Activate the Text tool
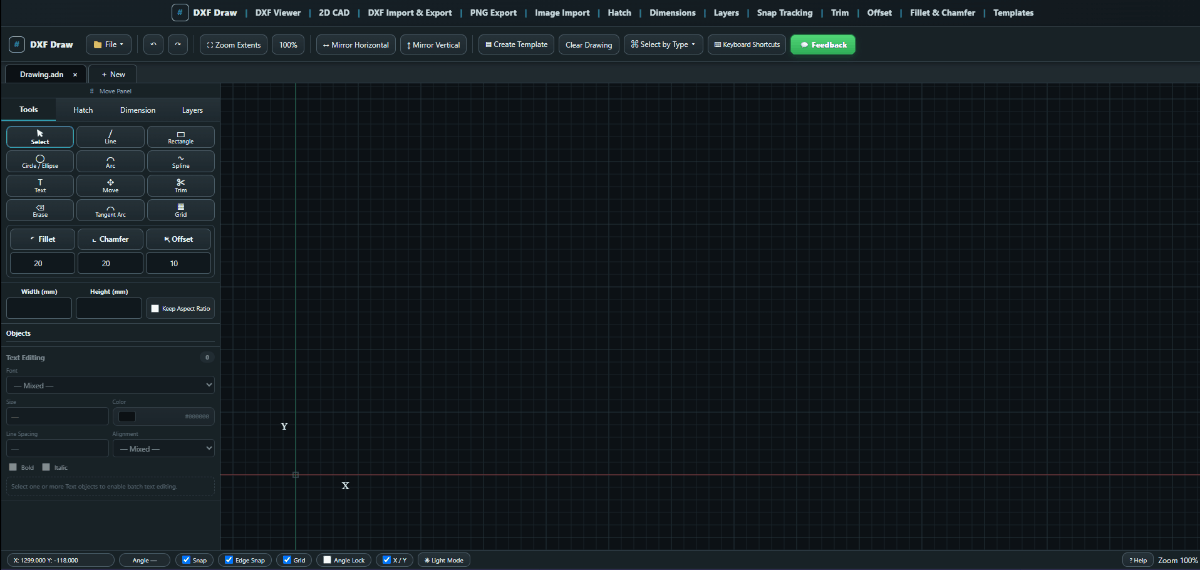Screen dimensions: 1200x570 point(40,185)
